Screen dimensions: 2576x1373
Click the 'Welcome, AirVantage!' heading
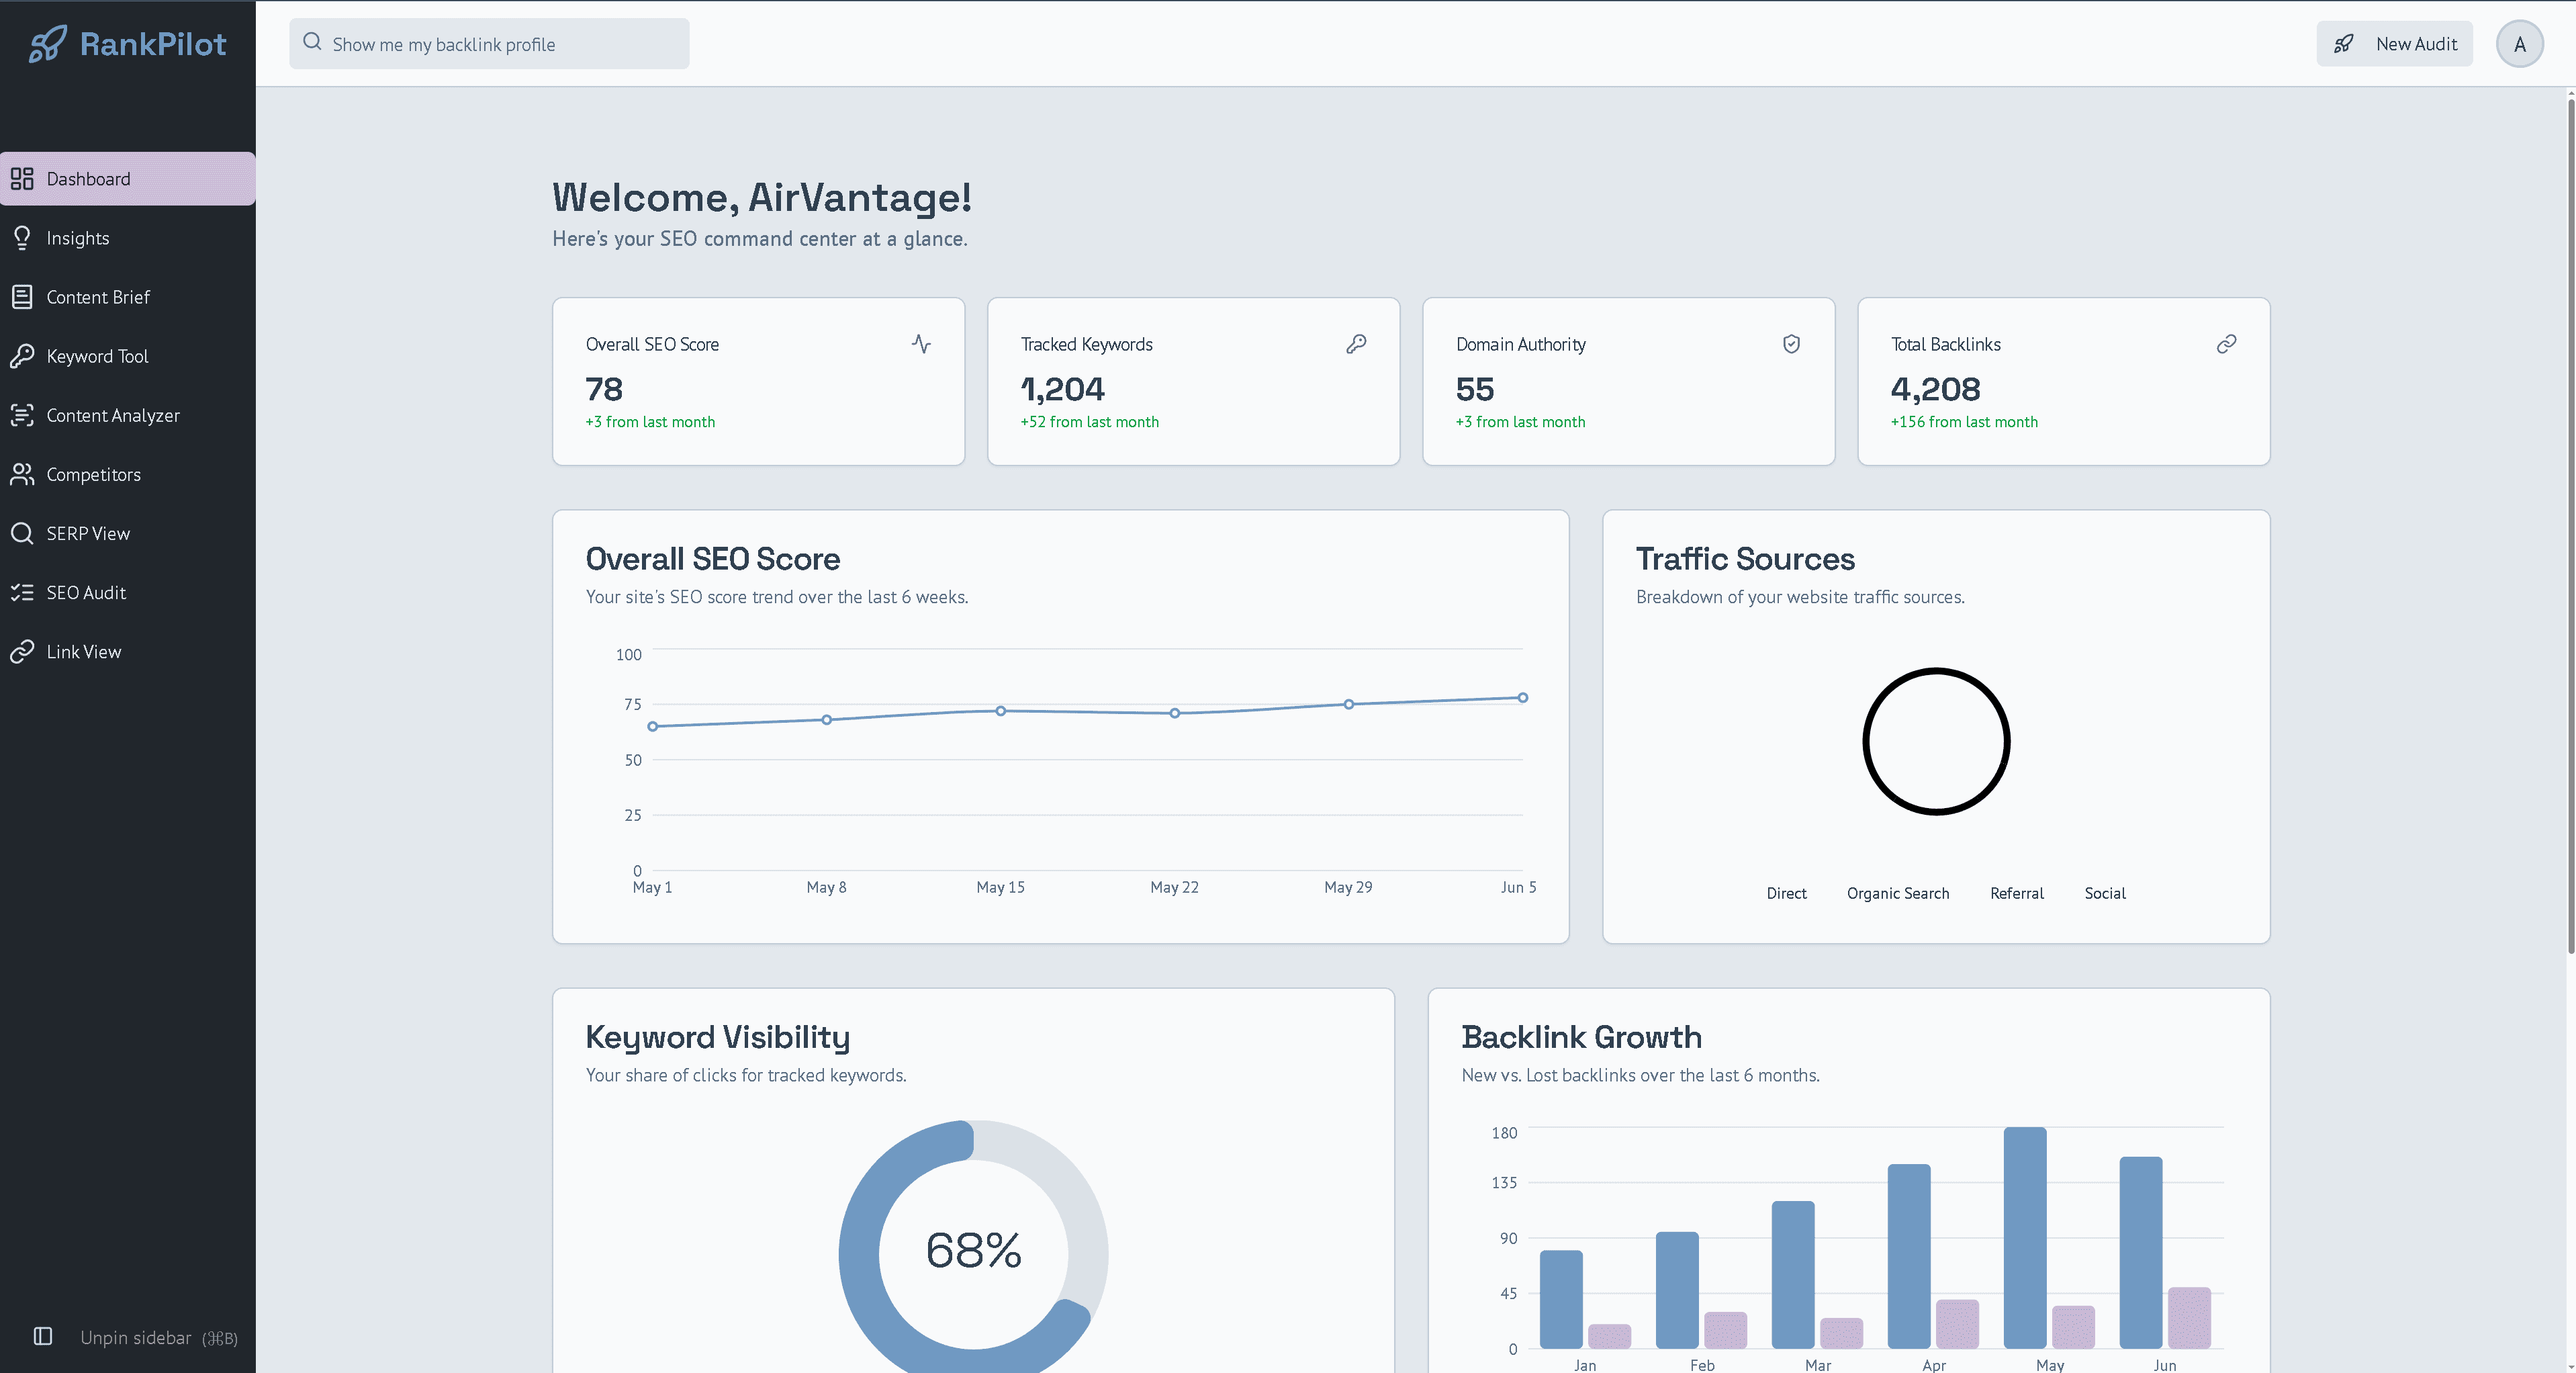(x=762, y=197)
